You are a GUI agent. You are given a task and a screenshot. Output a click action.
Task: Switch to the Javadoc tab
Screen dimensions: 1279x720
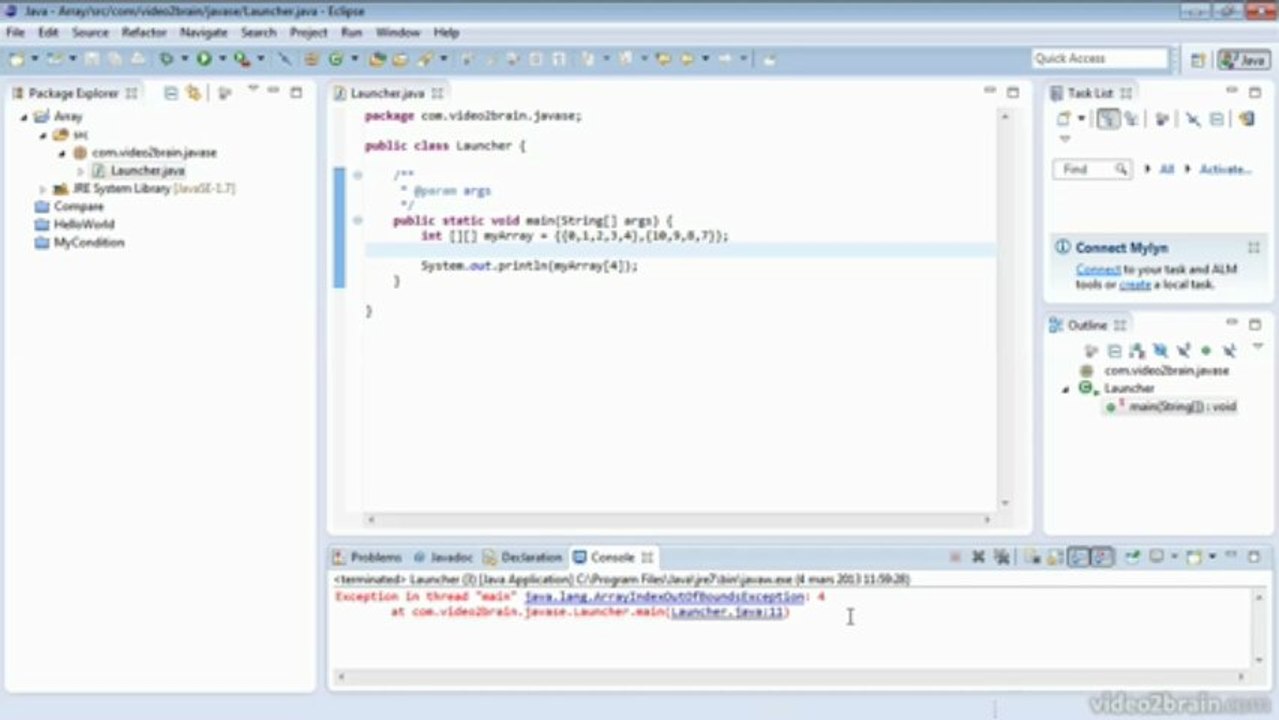click(443, 557)
